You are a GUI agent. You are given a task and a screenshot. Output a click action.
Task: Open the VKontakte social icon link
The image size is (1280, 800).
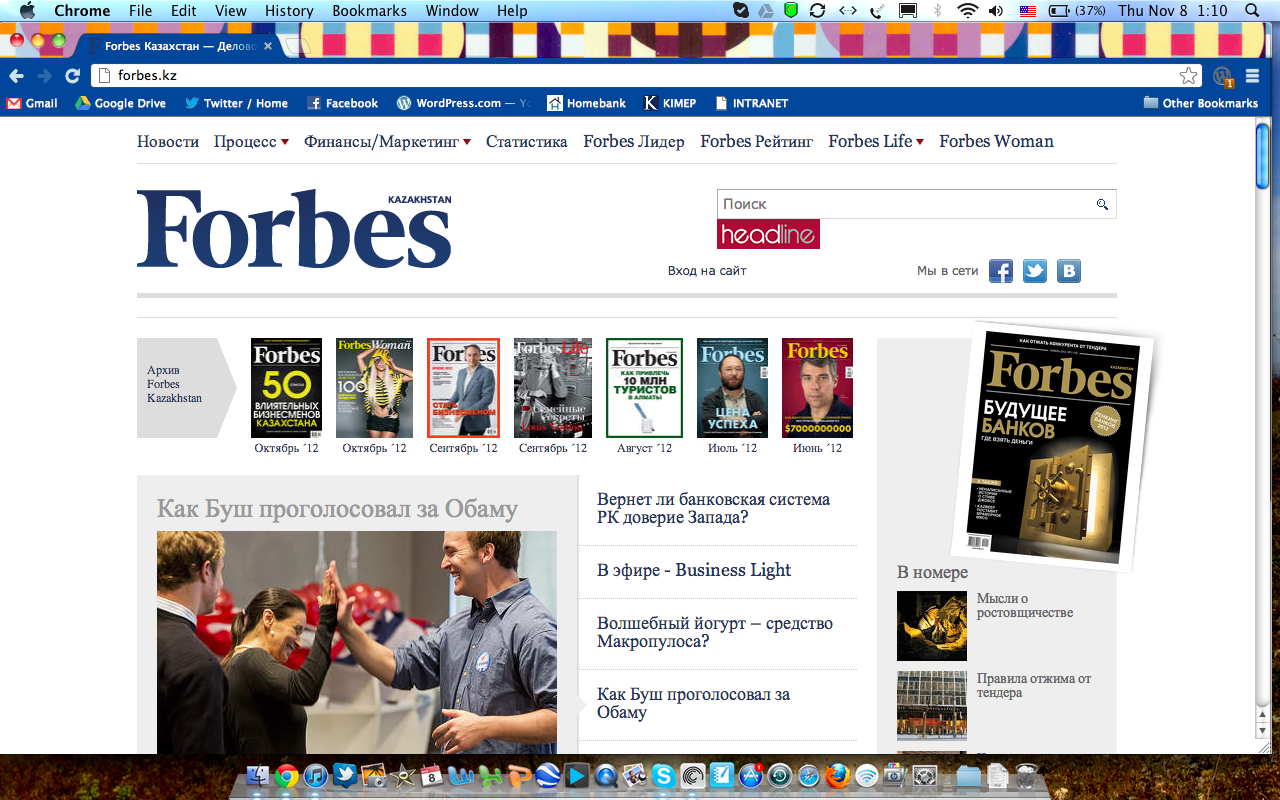pyautogui.click(x=1069, y=271)
